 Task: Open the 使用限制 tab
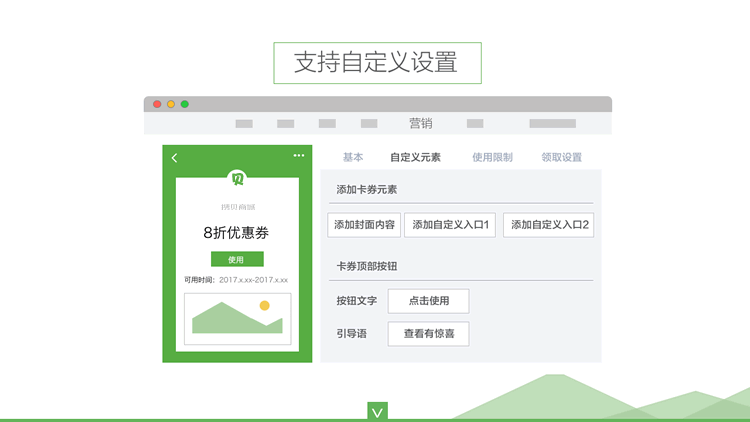coord(492,157)
